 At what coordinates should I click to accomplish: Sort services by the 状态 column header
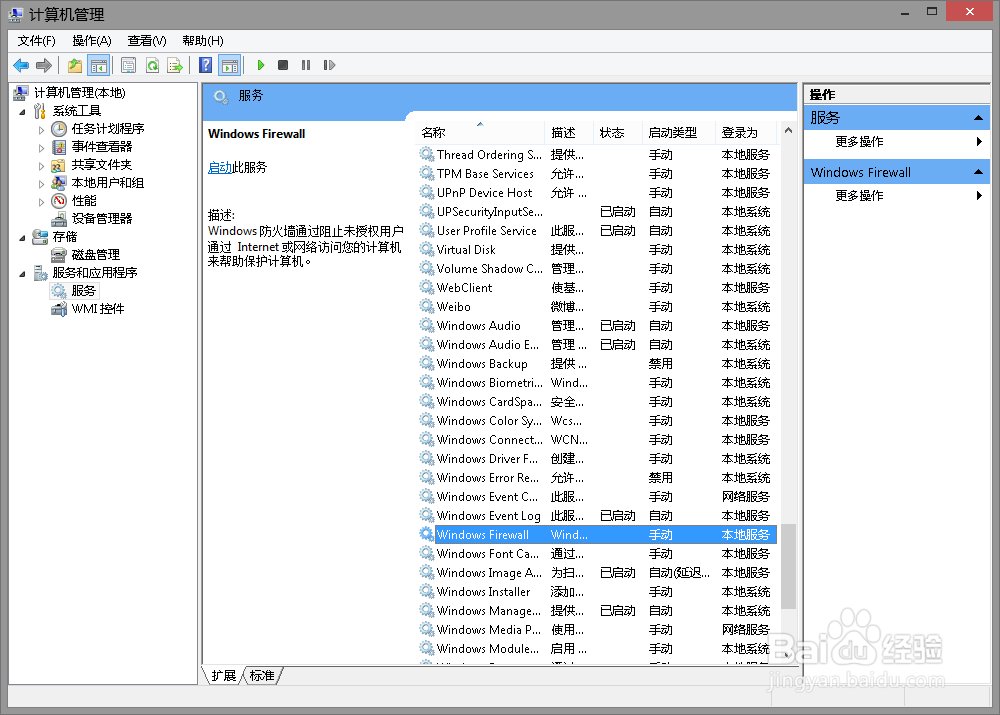point(612,135)
